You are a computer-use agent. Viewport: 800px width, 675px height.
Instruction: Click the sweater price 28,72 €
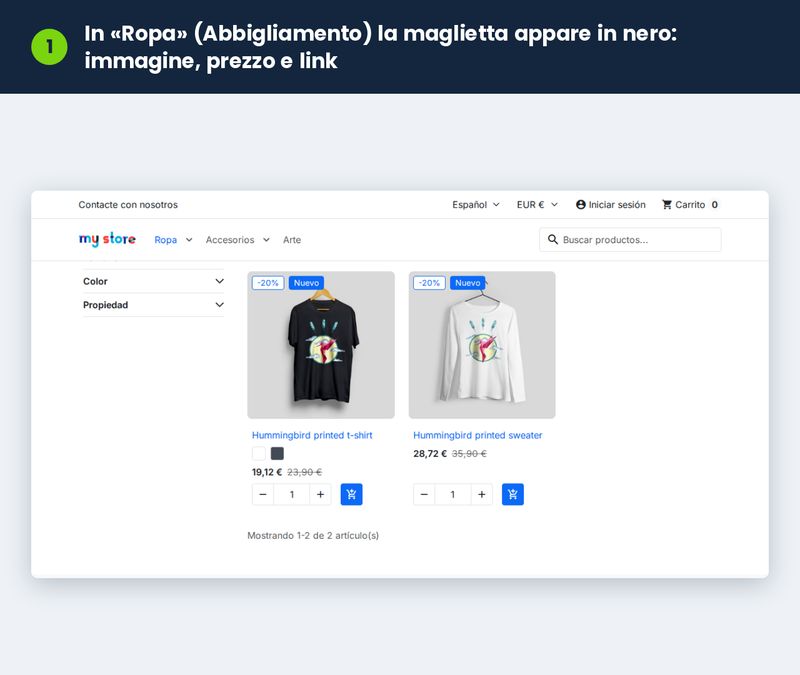(x=430, y=454)
